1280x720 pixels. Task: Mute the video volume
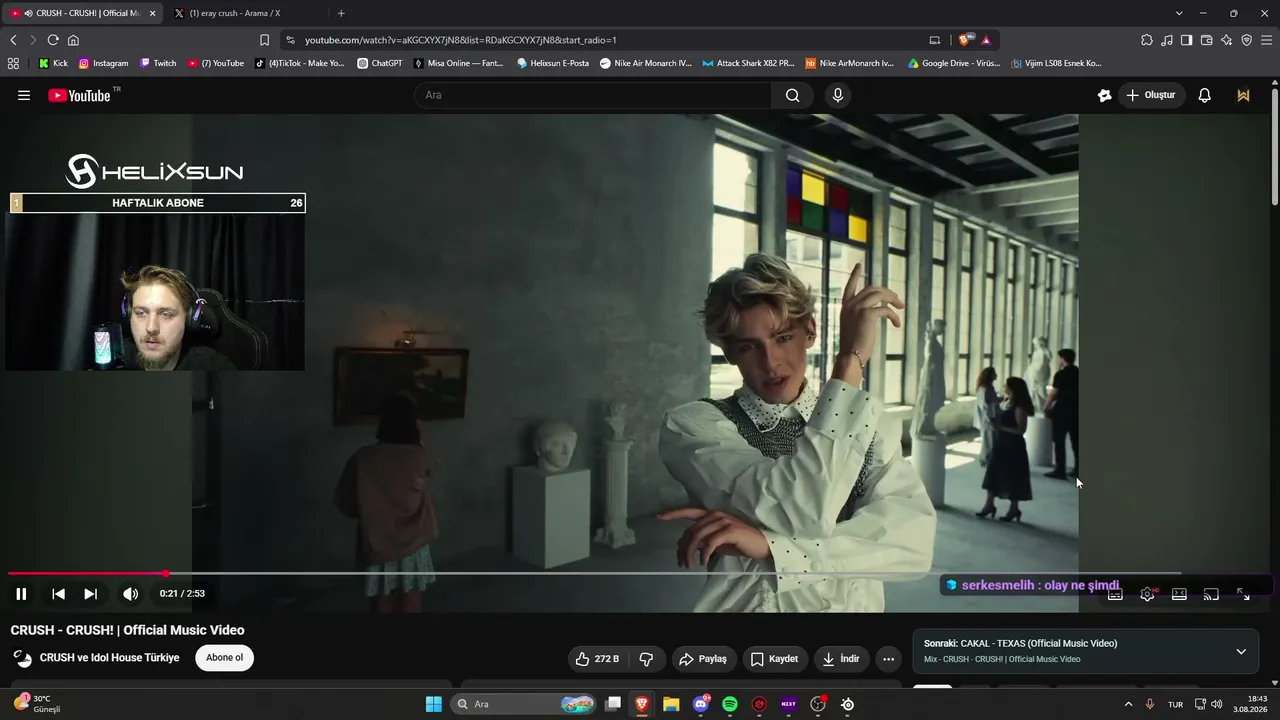pyautogui.click(x=130, y=594)
